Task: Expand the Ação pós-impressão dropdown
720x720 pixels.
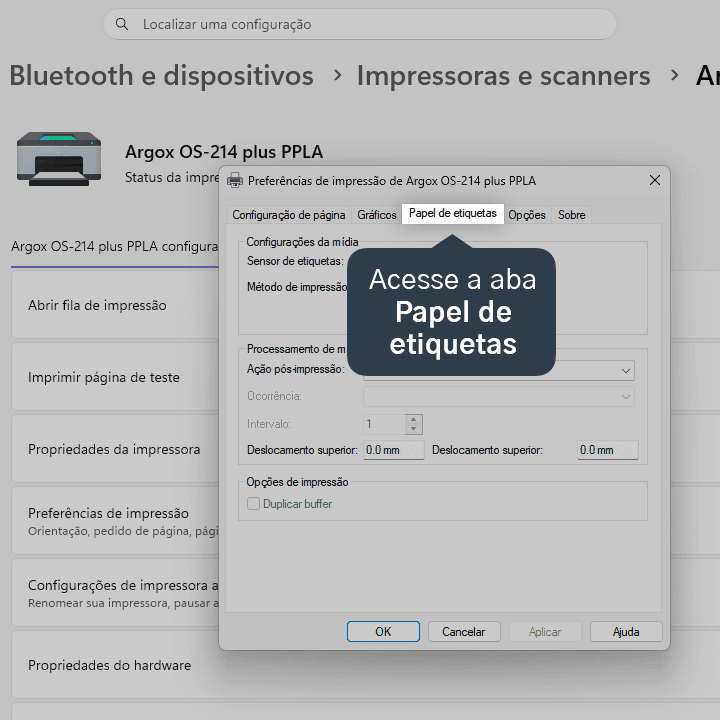Action: coord(625,371)
